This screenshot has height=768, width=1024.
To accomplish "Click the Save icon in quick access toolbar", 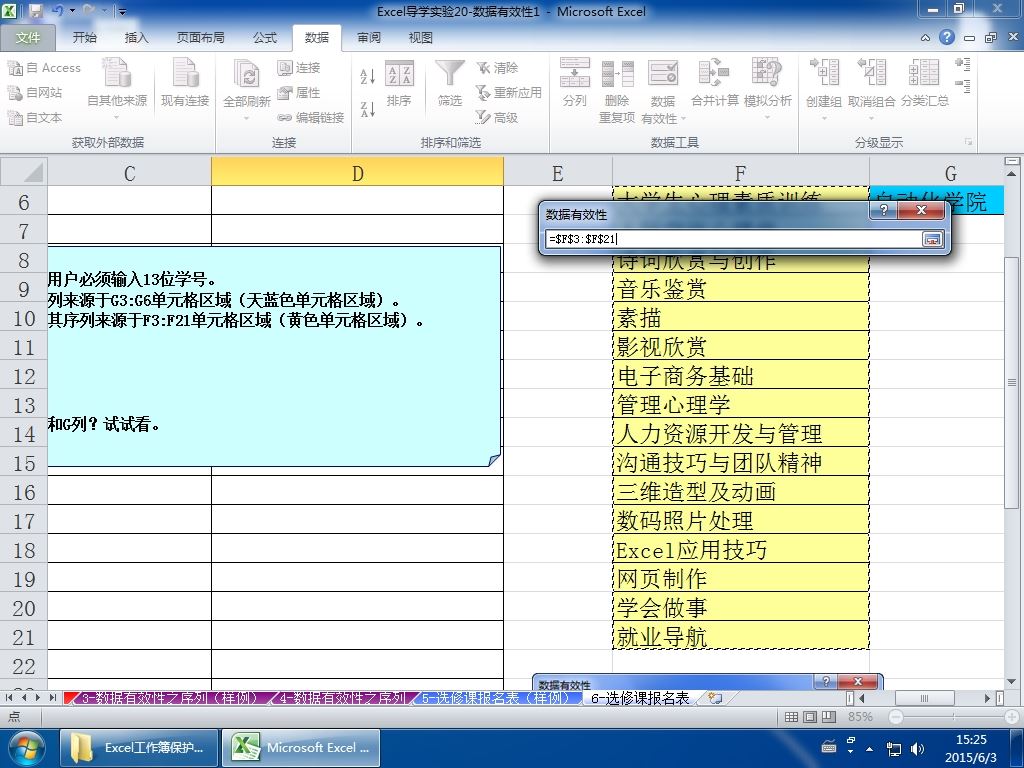I will pos(36,10).
